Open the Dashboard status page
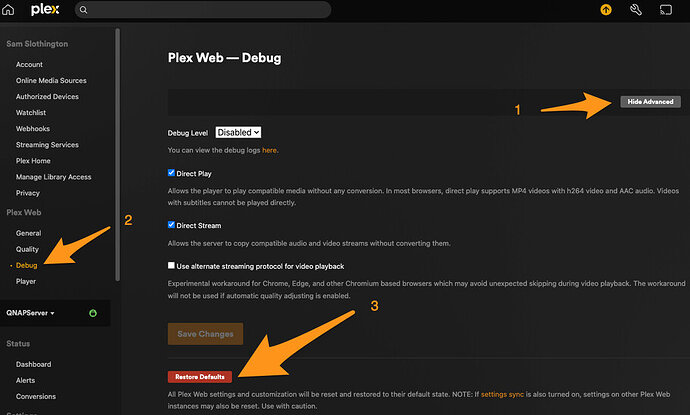This screenshot has height=415, width=690. point(33,364)
